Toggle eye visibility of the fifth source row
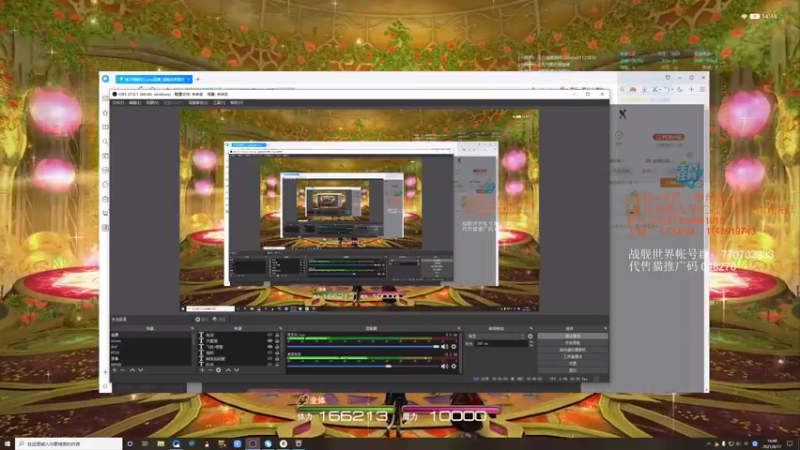 pyautogui.click(x=270, y=358)
